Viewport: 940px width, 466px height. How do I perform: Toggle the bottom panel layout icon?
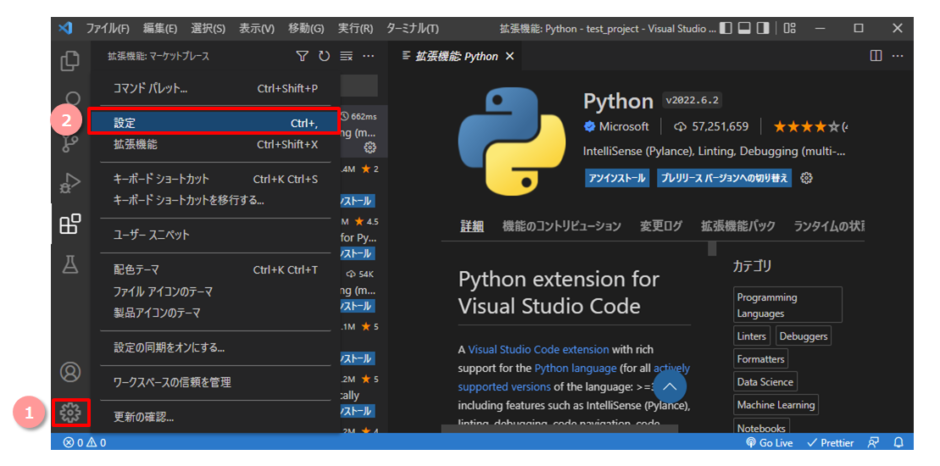[745, 28]
